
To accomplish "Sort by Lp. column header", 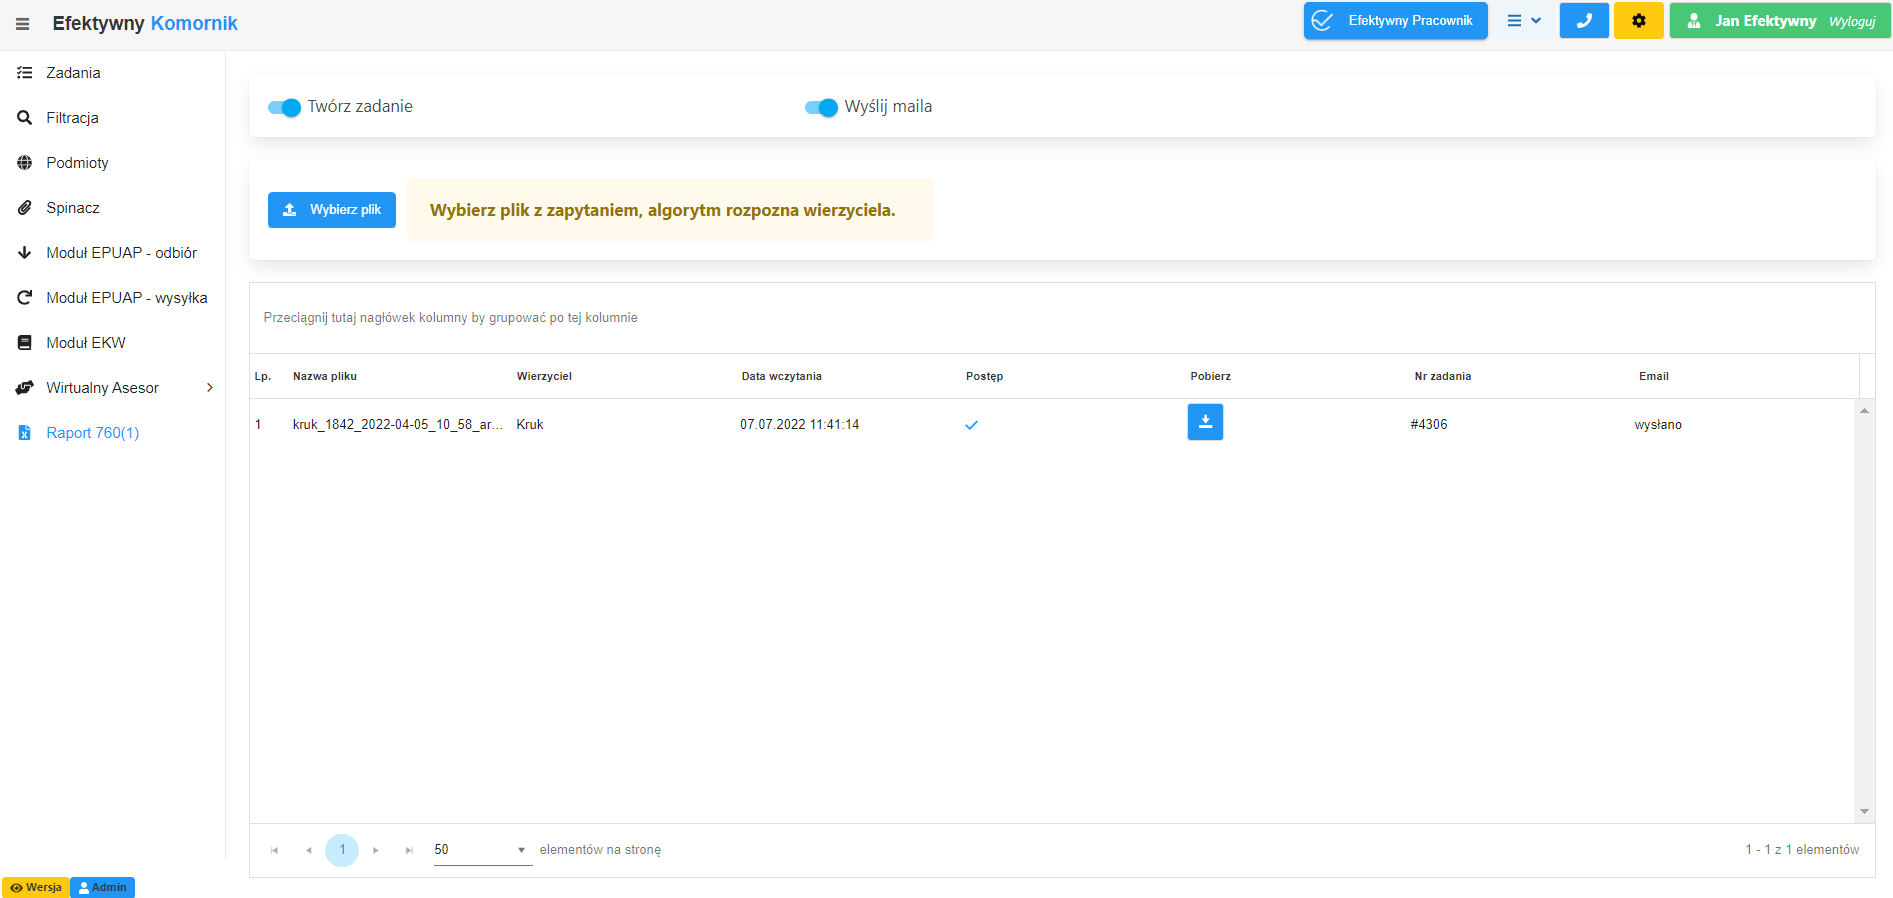I will [263, 377].
